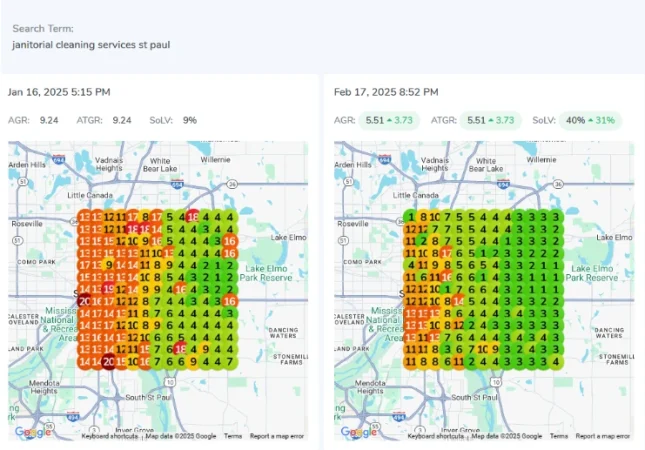The image size is (645, 450).
Task: Select the orange rank 14 pin on February map
Action: 458,301
